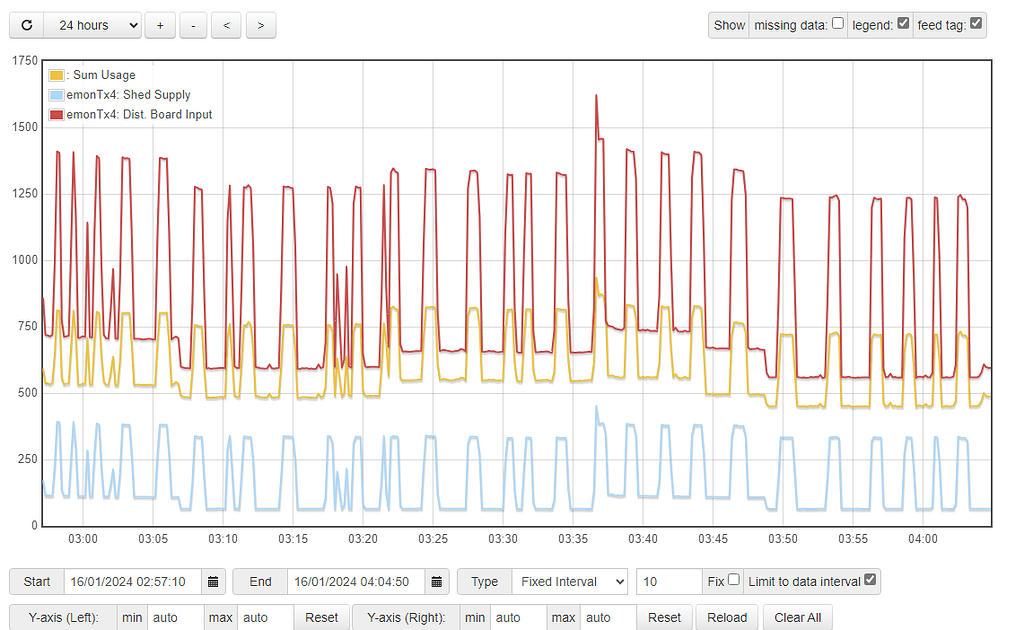Reset the left Y-axis range
The width and height of the screenshot is (1024, 630).
coord(321,617)
